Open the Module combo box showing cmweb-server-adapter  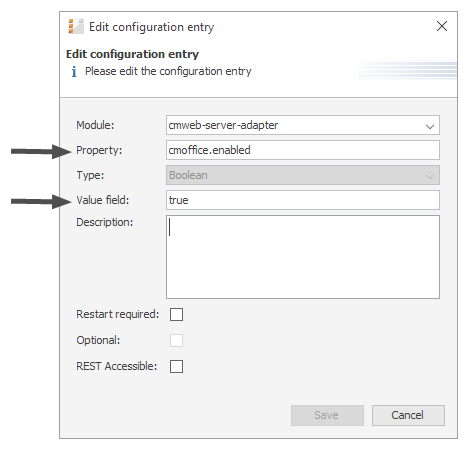point(303,125)
